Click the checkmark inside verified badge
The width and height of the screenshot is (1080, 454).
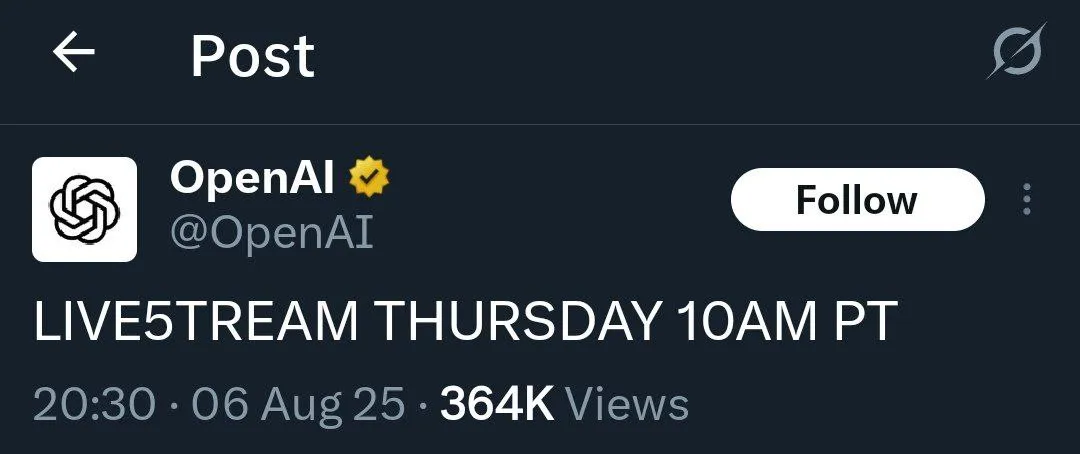click(x=369, y=178)
